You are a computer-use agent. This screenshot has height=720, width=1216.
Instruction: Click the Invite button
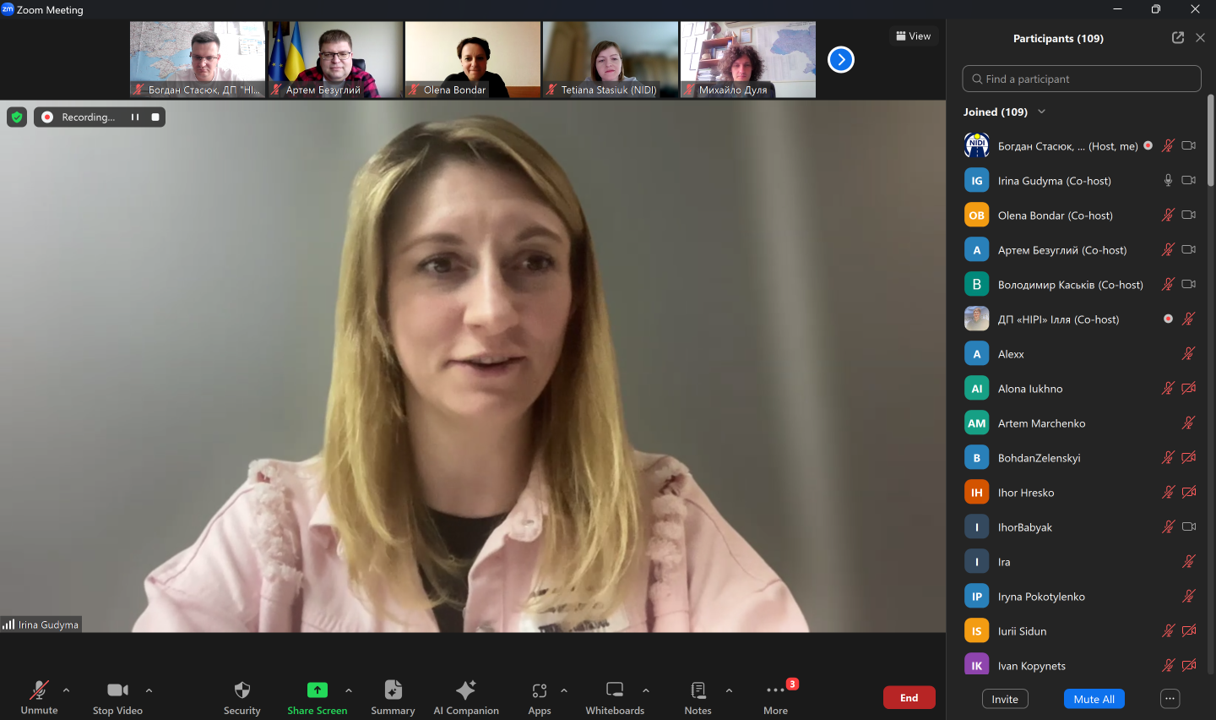(x=1005, y=699)
